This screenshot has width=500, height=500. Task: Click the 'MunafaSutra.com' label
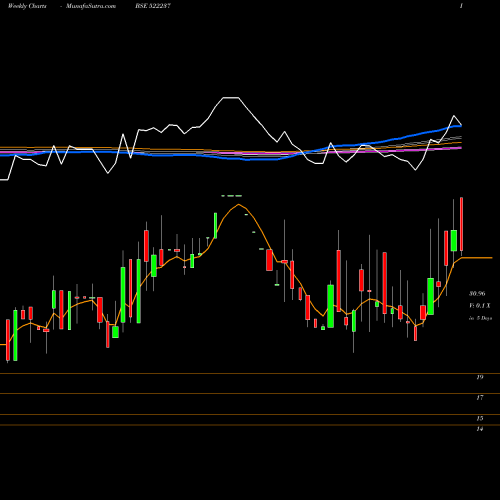click(x=91, y=6)
